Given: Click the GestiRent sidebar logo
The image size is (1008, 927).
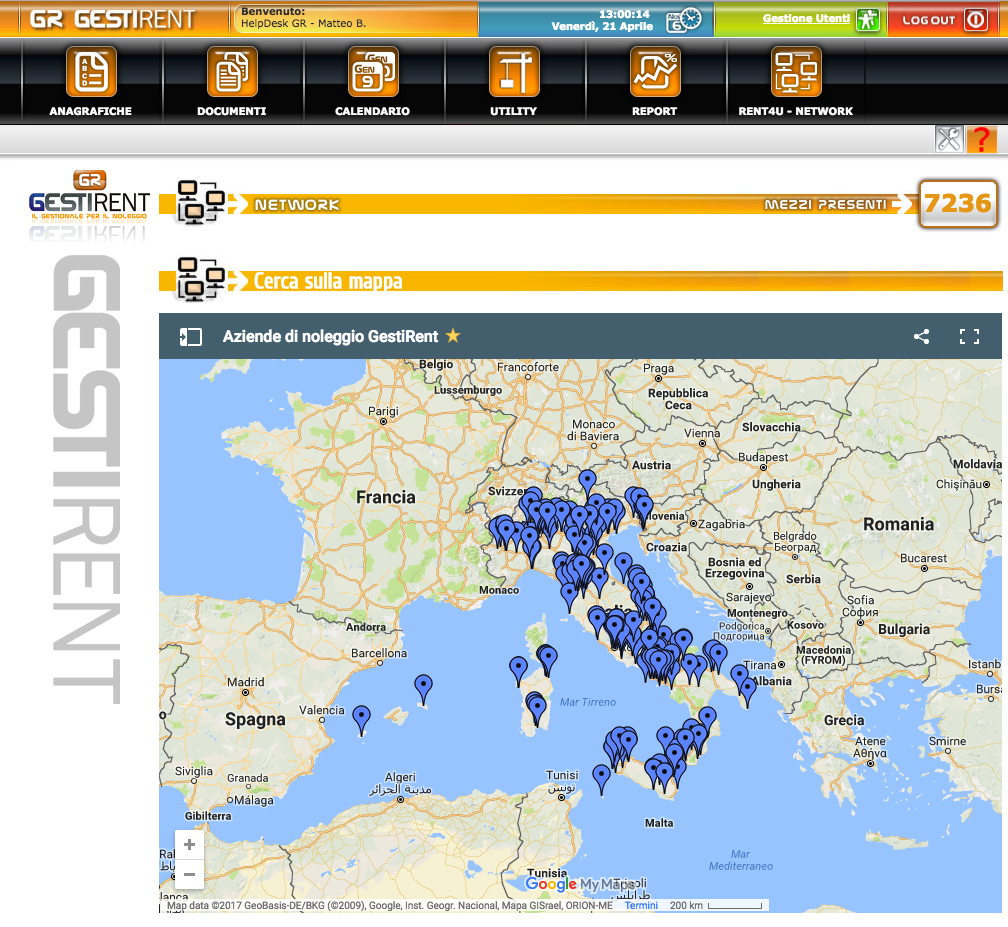Looking at the screenshot, I should coord(89,198).
